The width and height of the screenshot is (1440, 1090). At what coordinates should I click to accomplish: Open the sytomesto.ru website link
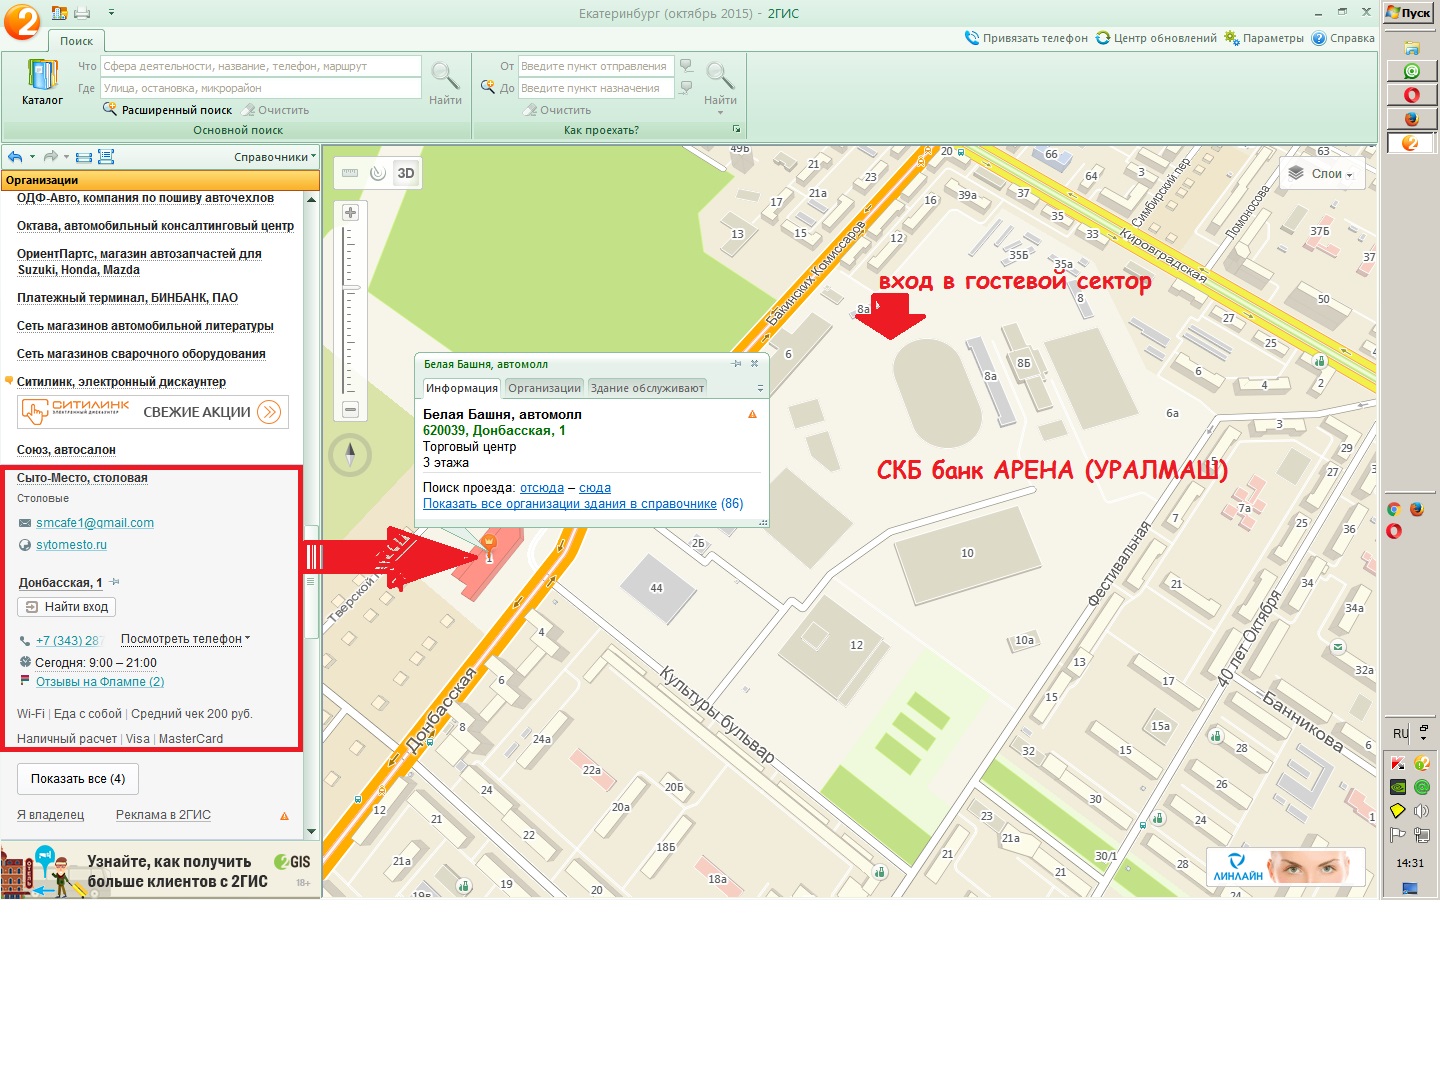point(71,545)
